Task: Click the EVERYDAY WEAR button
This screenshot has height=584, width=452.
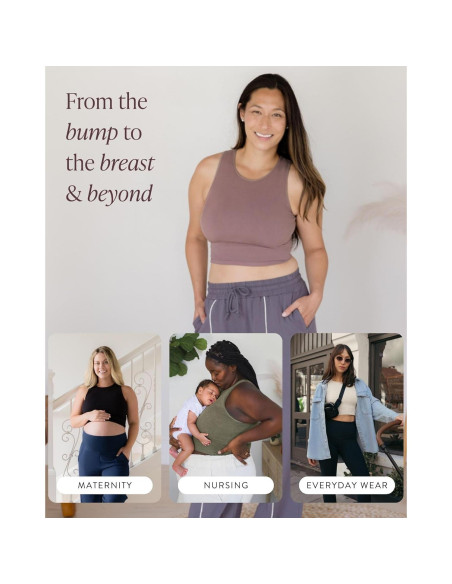Action: [x=347, y=485]
